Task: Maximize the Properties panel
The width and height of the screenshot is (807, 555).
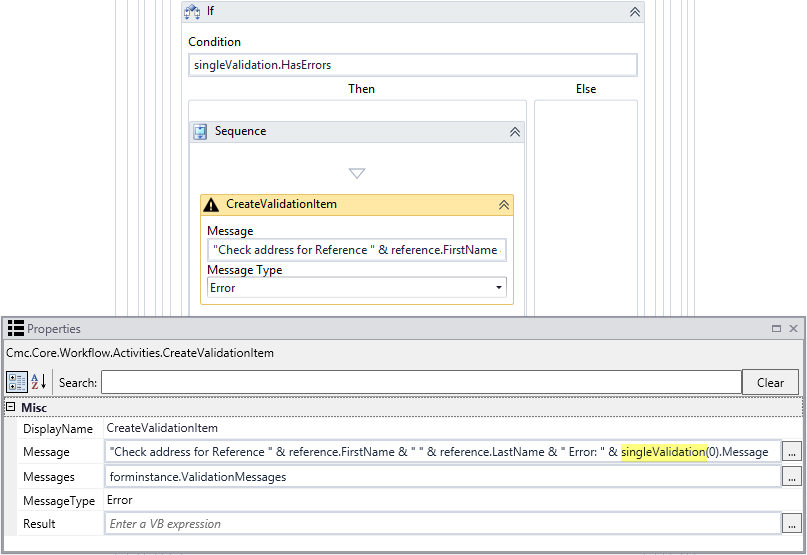Action: point(776,328)
